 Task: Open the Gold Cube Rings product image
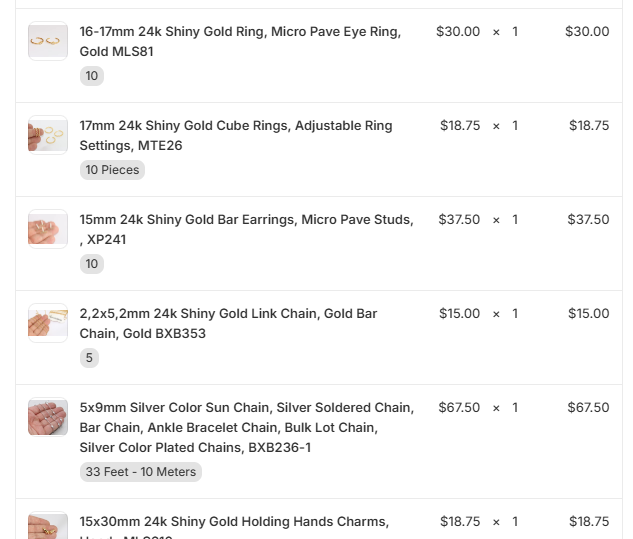pyautogui.click(x=48, y=135)
